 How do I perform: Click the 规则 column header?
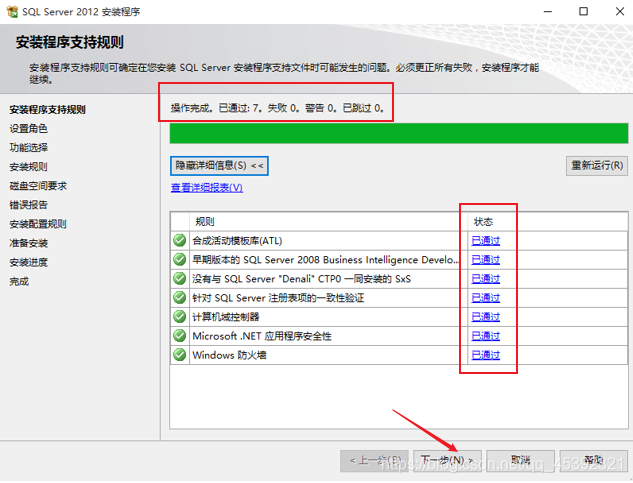[205, 221]
